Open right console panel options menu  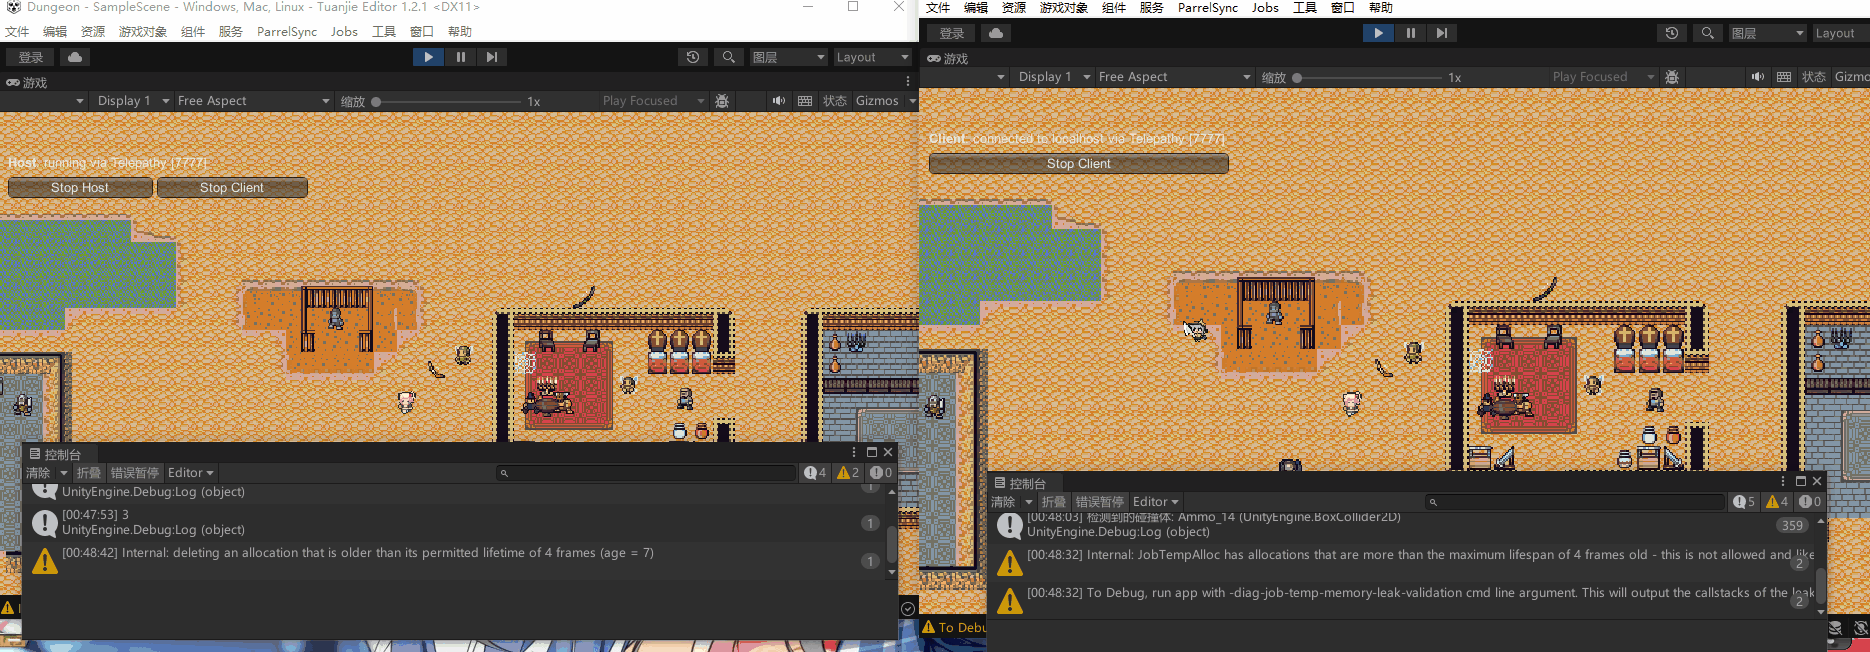click(x=1783, y=481)
